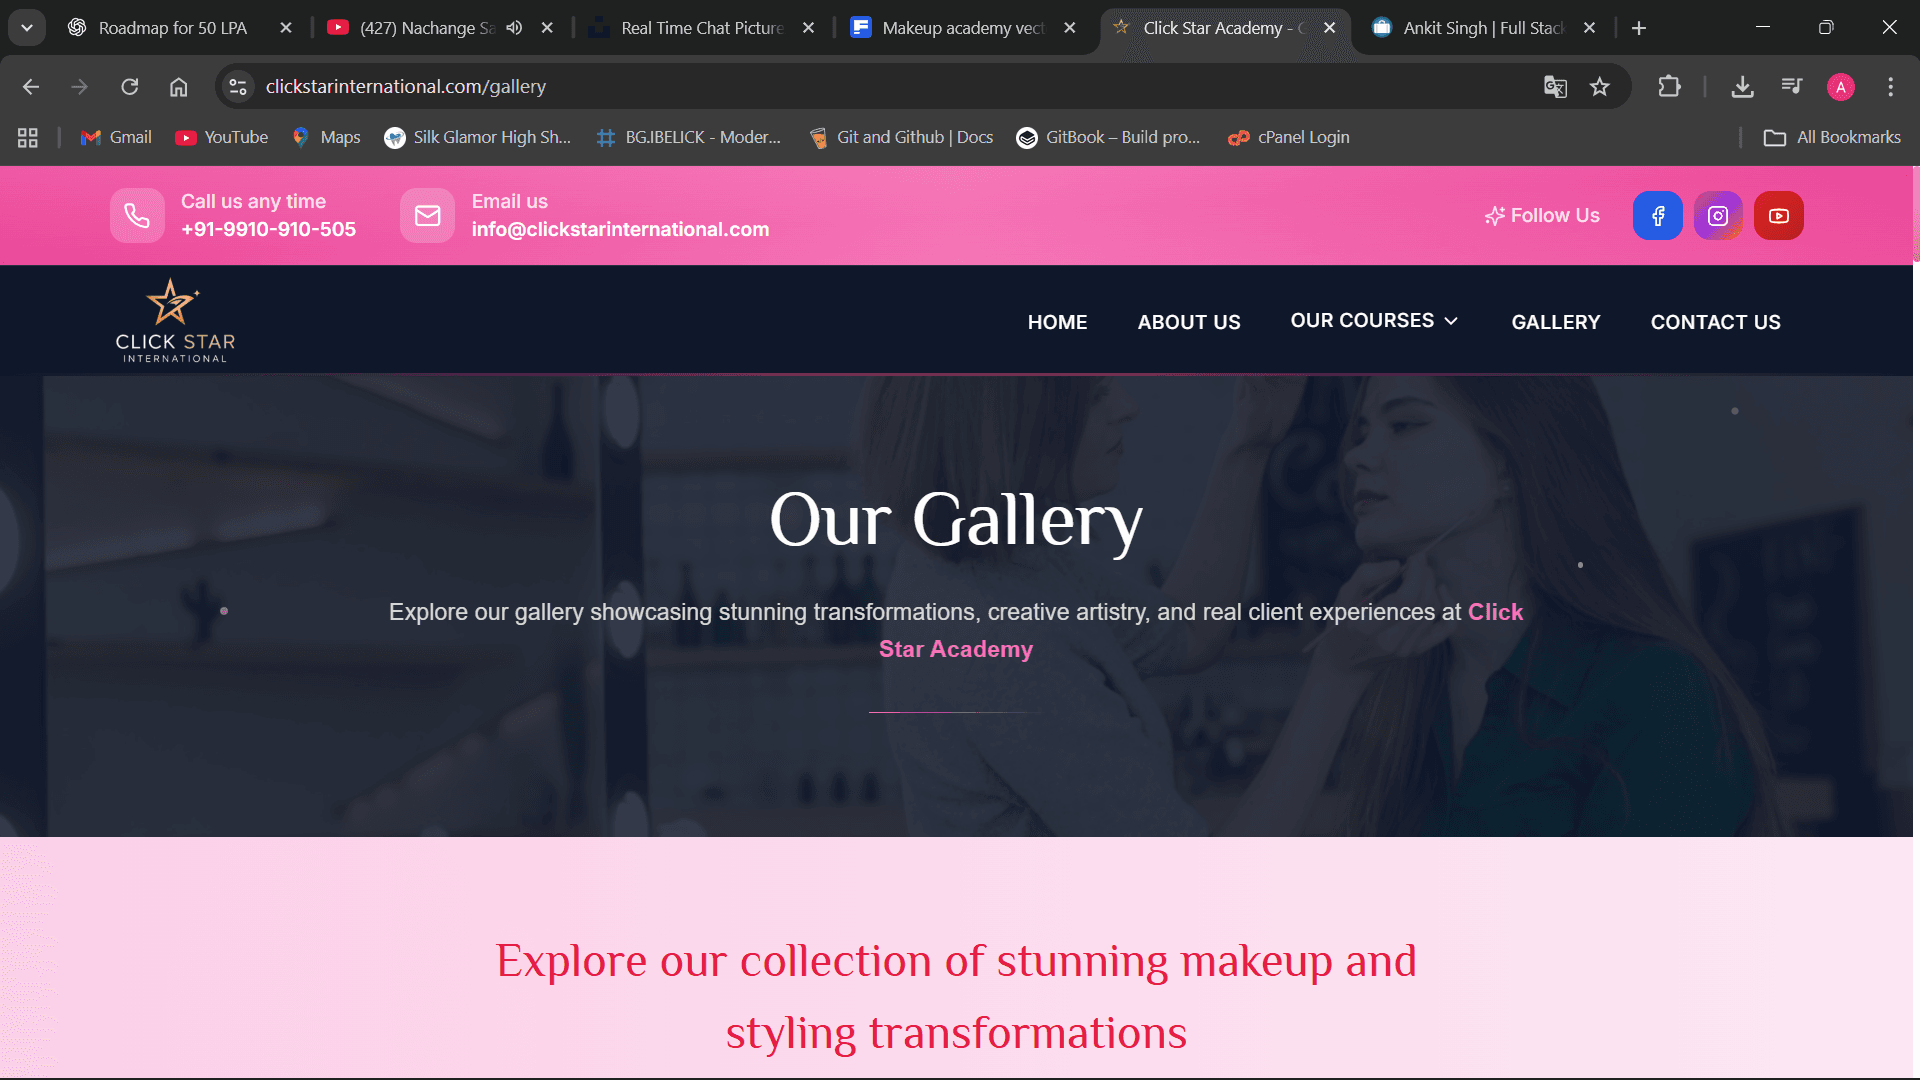
Task: Open the Gallery page link
Action: click(x=1556, y=322)
